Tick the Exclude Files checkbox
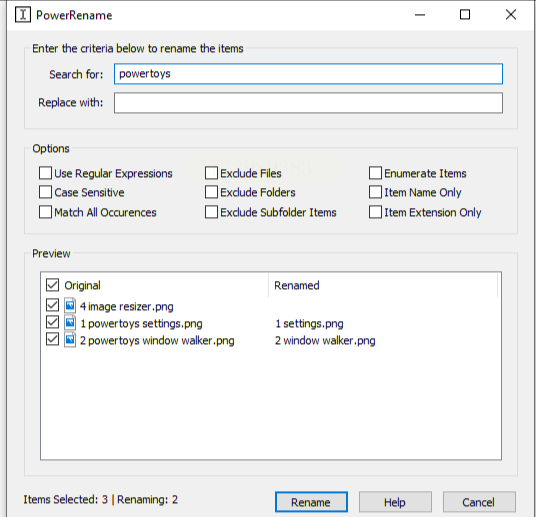The width and height of the screenshot is (536, 517). click(211, 173)
